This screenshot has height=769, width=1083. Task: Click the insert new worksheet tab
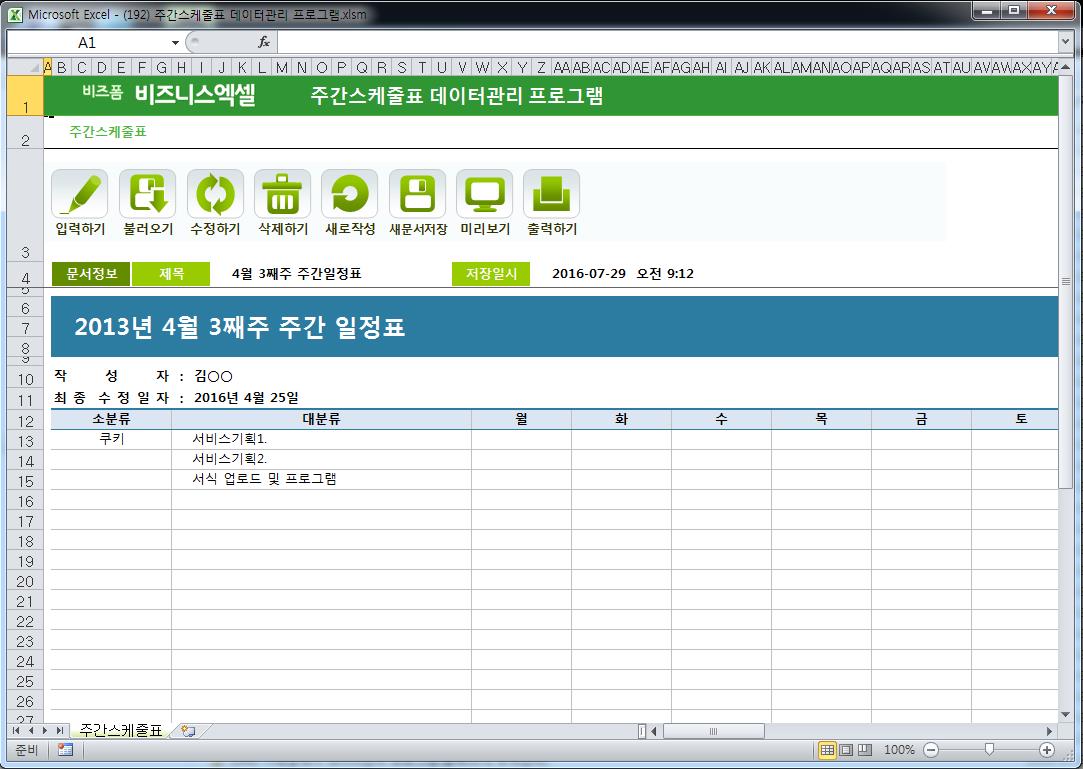tap(188, 731)
